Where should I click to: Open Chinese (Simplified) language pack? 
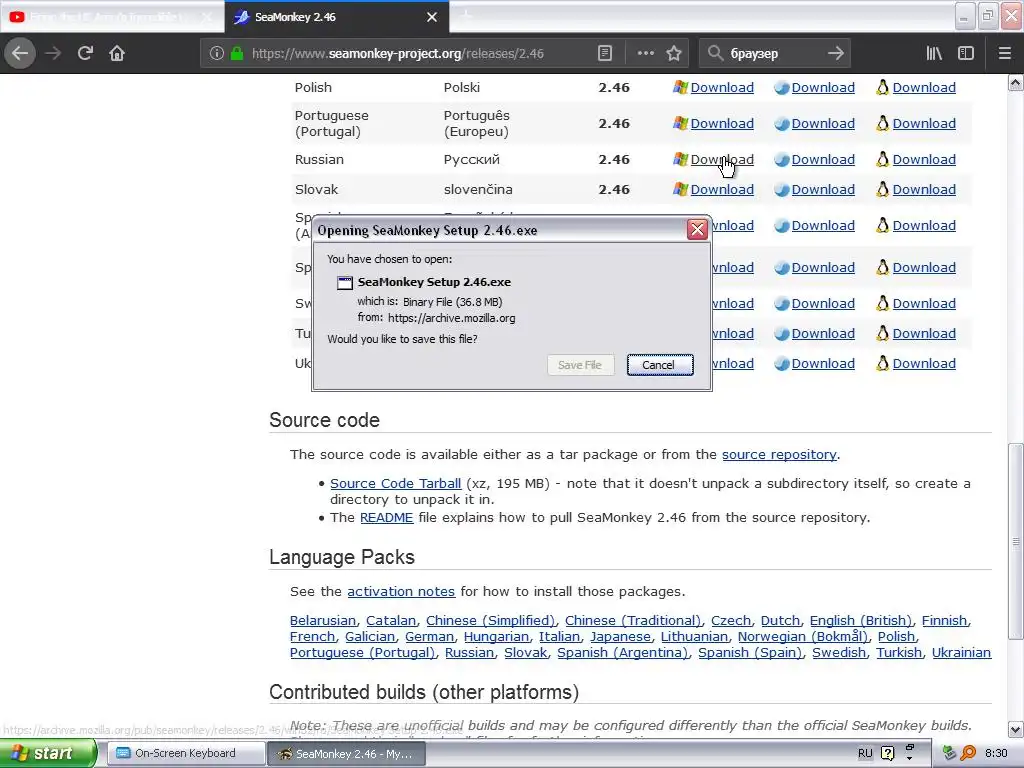pos(490,620)
